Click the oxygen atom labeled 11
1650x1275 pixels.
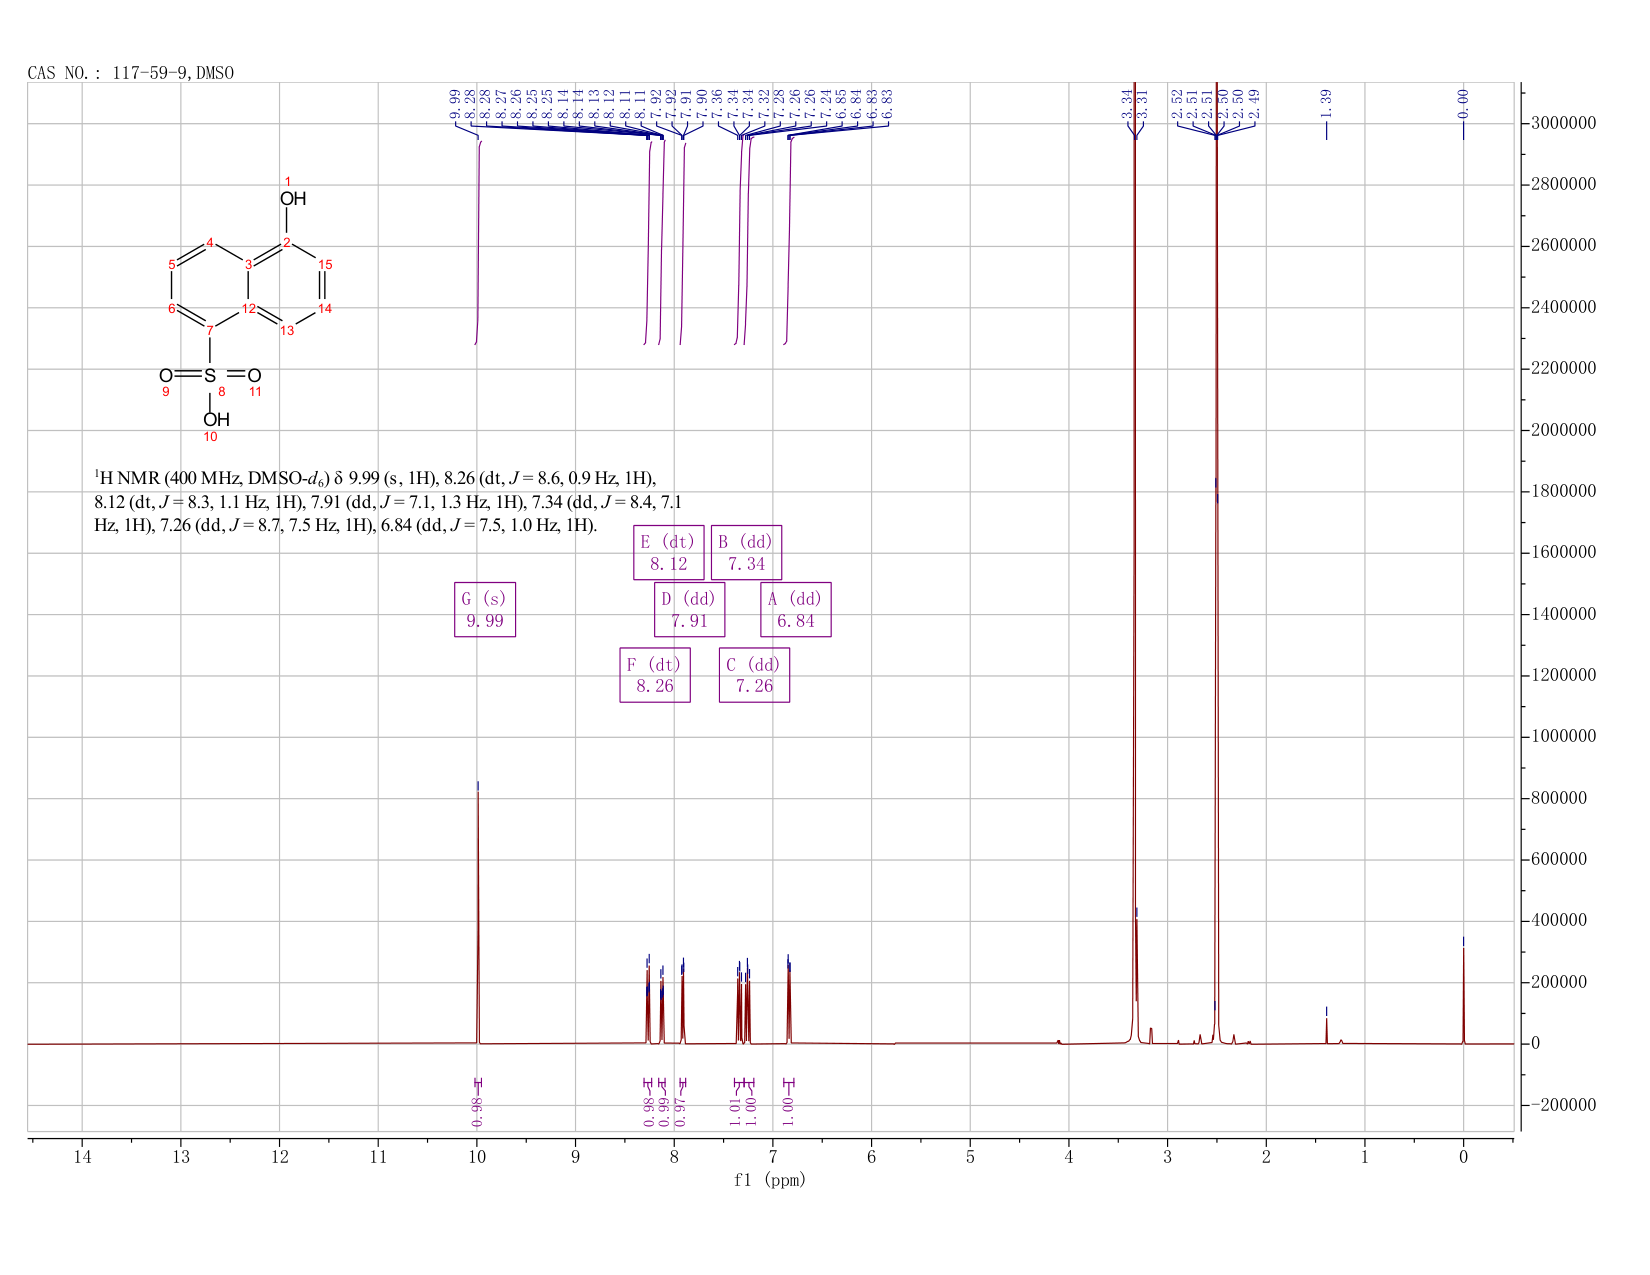(254, 376)
